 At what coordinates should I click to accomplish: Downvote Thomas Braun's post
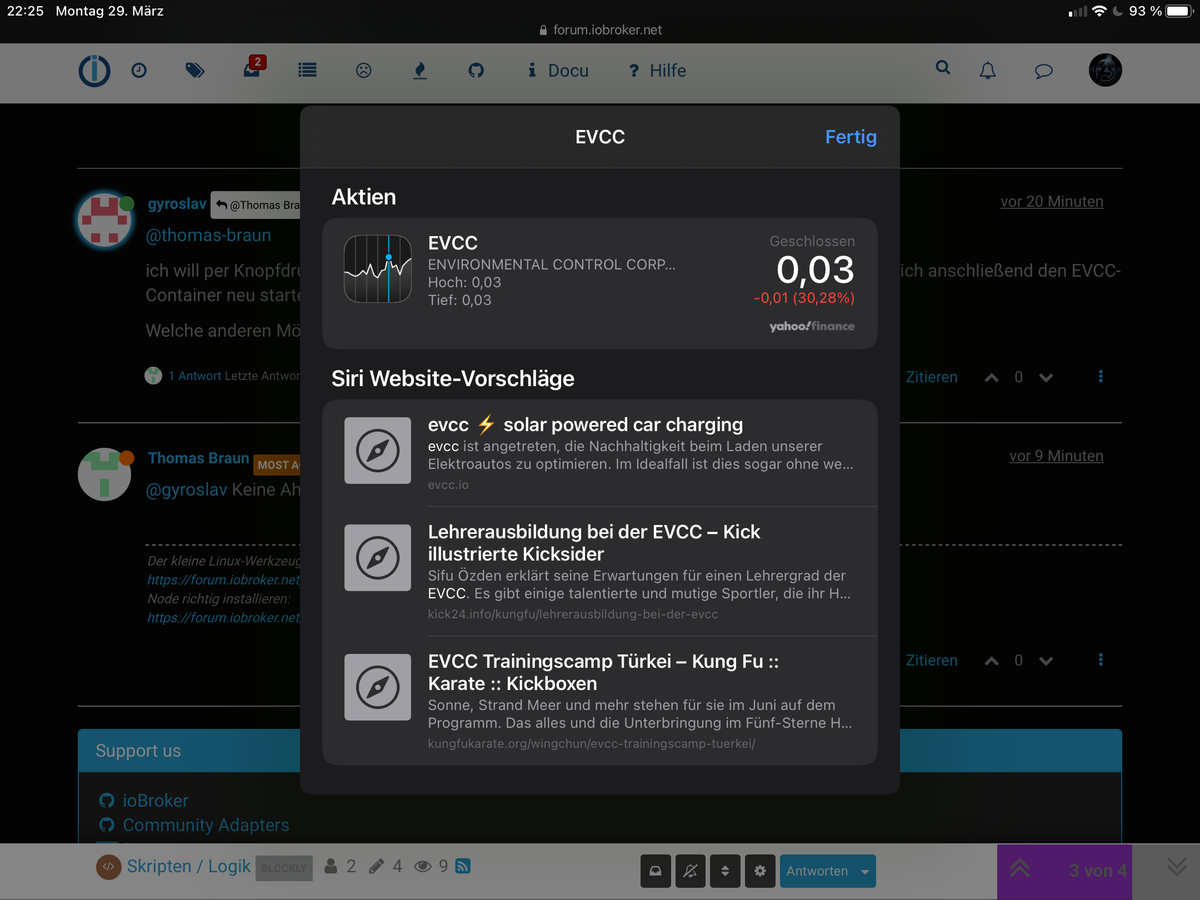click(x=1046, y=661)
